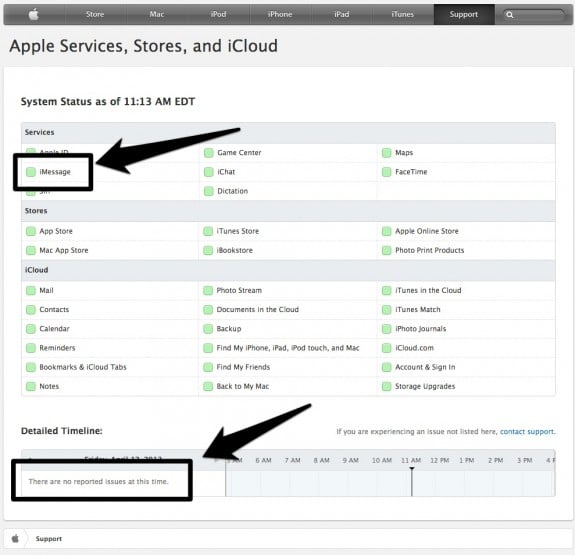This screenshot has width=575, height=555.
Task: Click the FaceTime status indicator
Action: [x=387, y=172]
